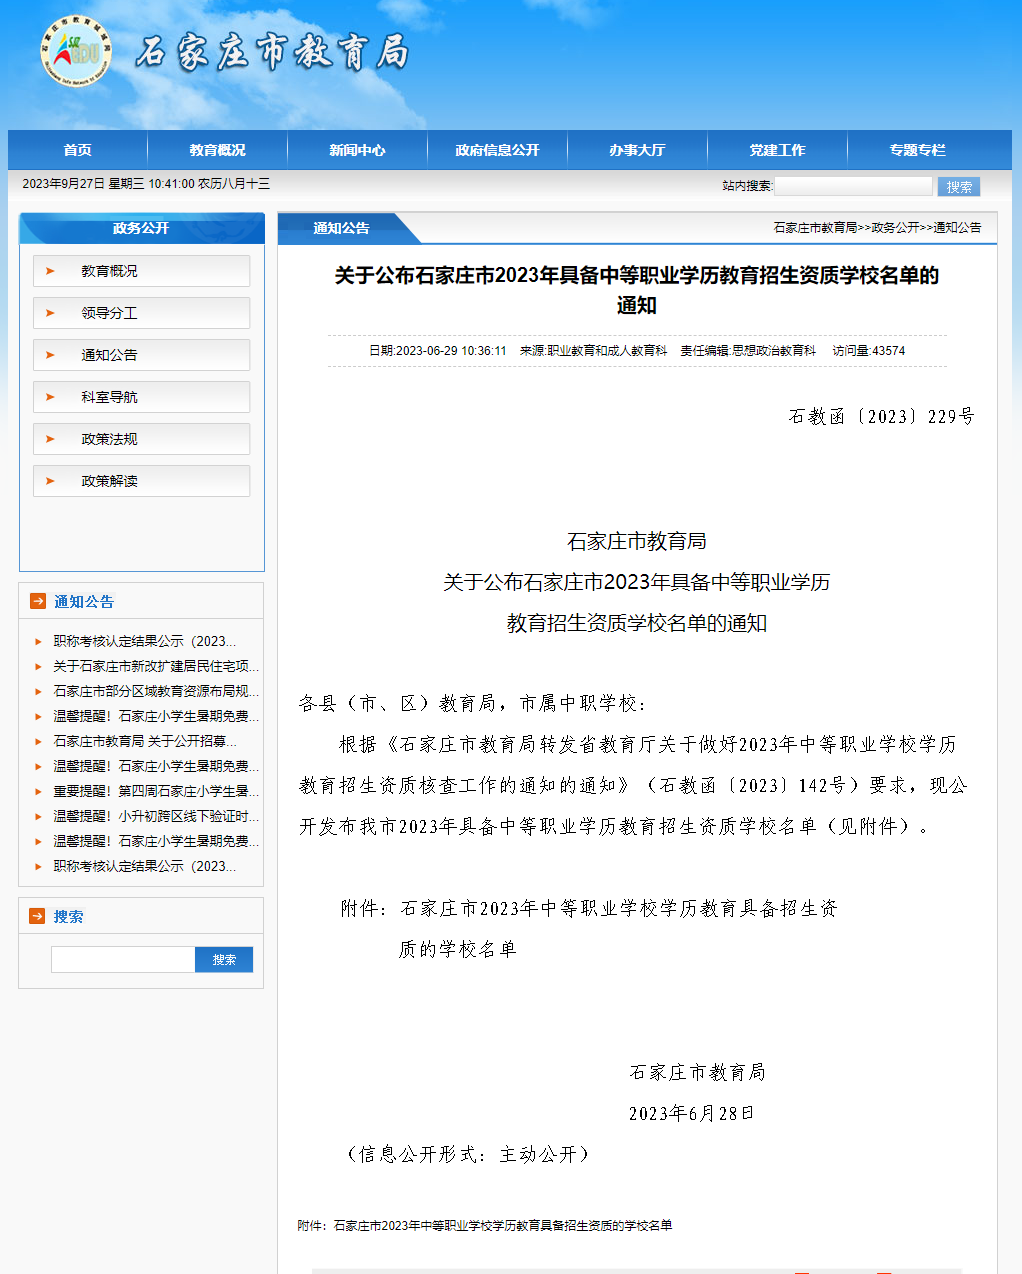Screen dimensions: 1022x1274
Task: Focus the sidebar search input box
Action: (x=123, y=959)
